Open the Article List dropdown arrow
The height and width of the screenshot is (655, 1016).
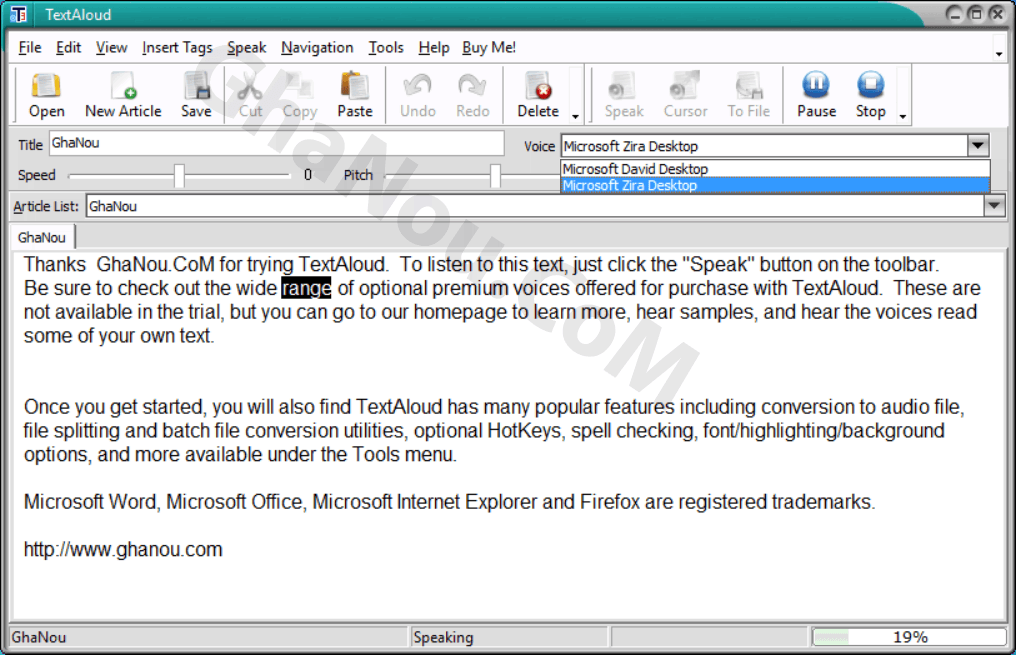pos(993,206)
